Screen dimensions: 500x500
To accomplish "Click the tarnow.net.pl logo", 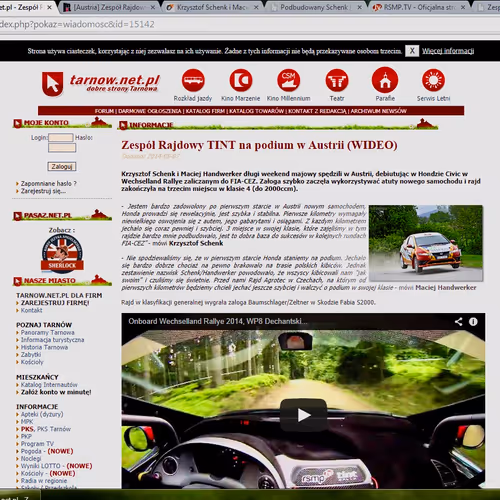I will [x=101, y=83].
